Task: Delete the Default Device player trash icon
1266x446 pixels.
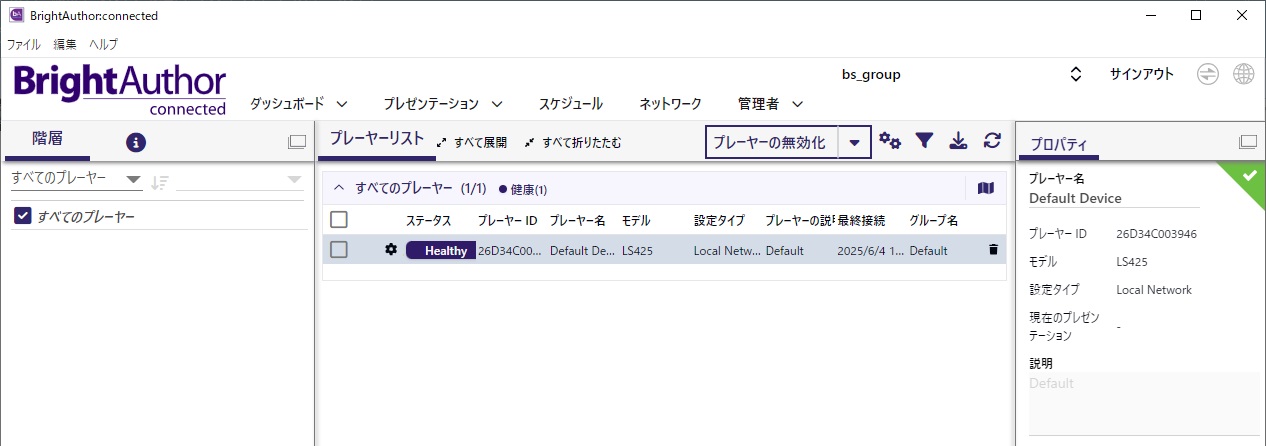Action: (993, 250)
